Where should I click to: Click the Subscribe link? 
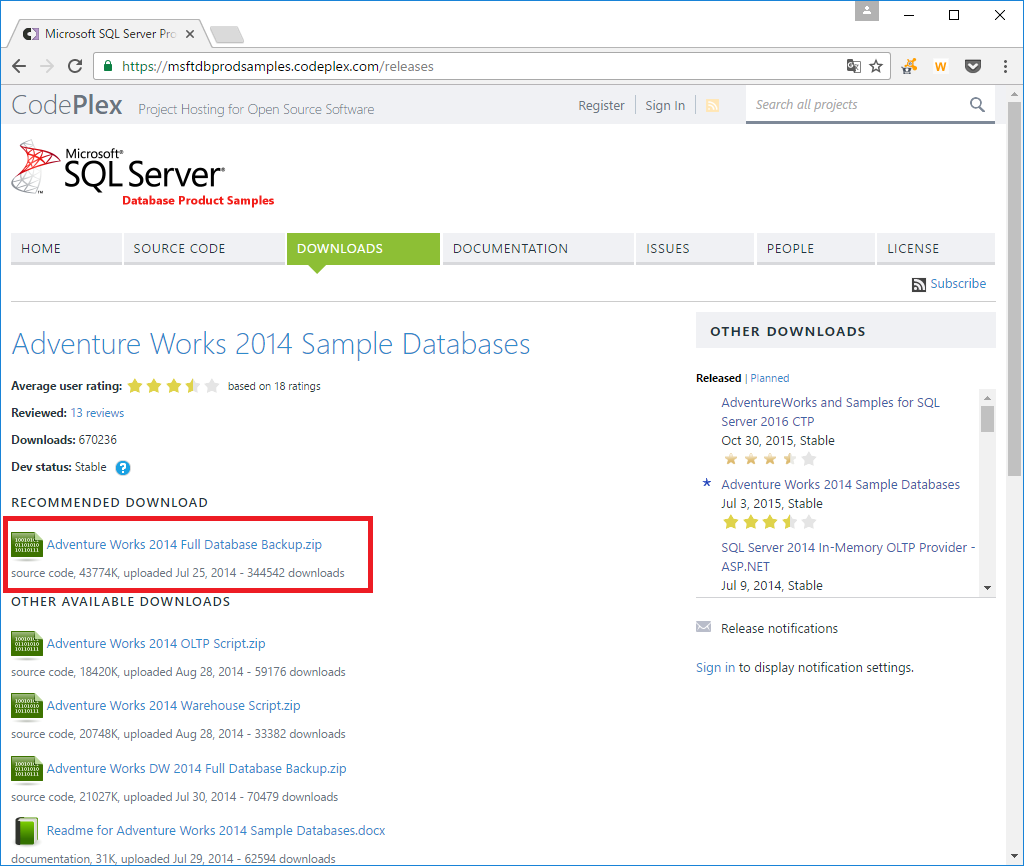[x=958, y=284]
